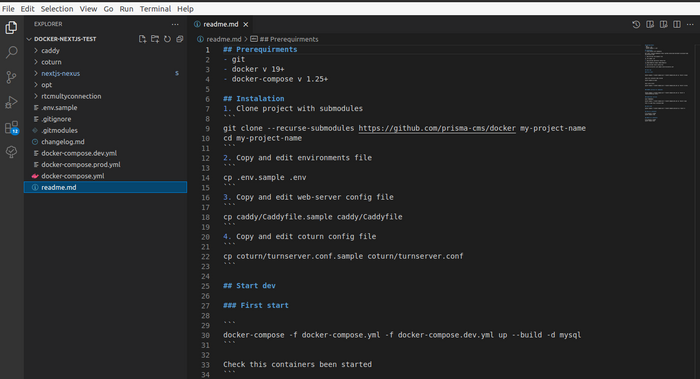Split the editor to the right

[677, 25]
